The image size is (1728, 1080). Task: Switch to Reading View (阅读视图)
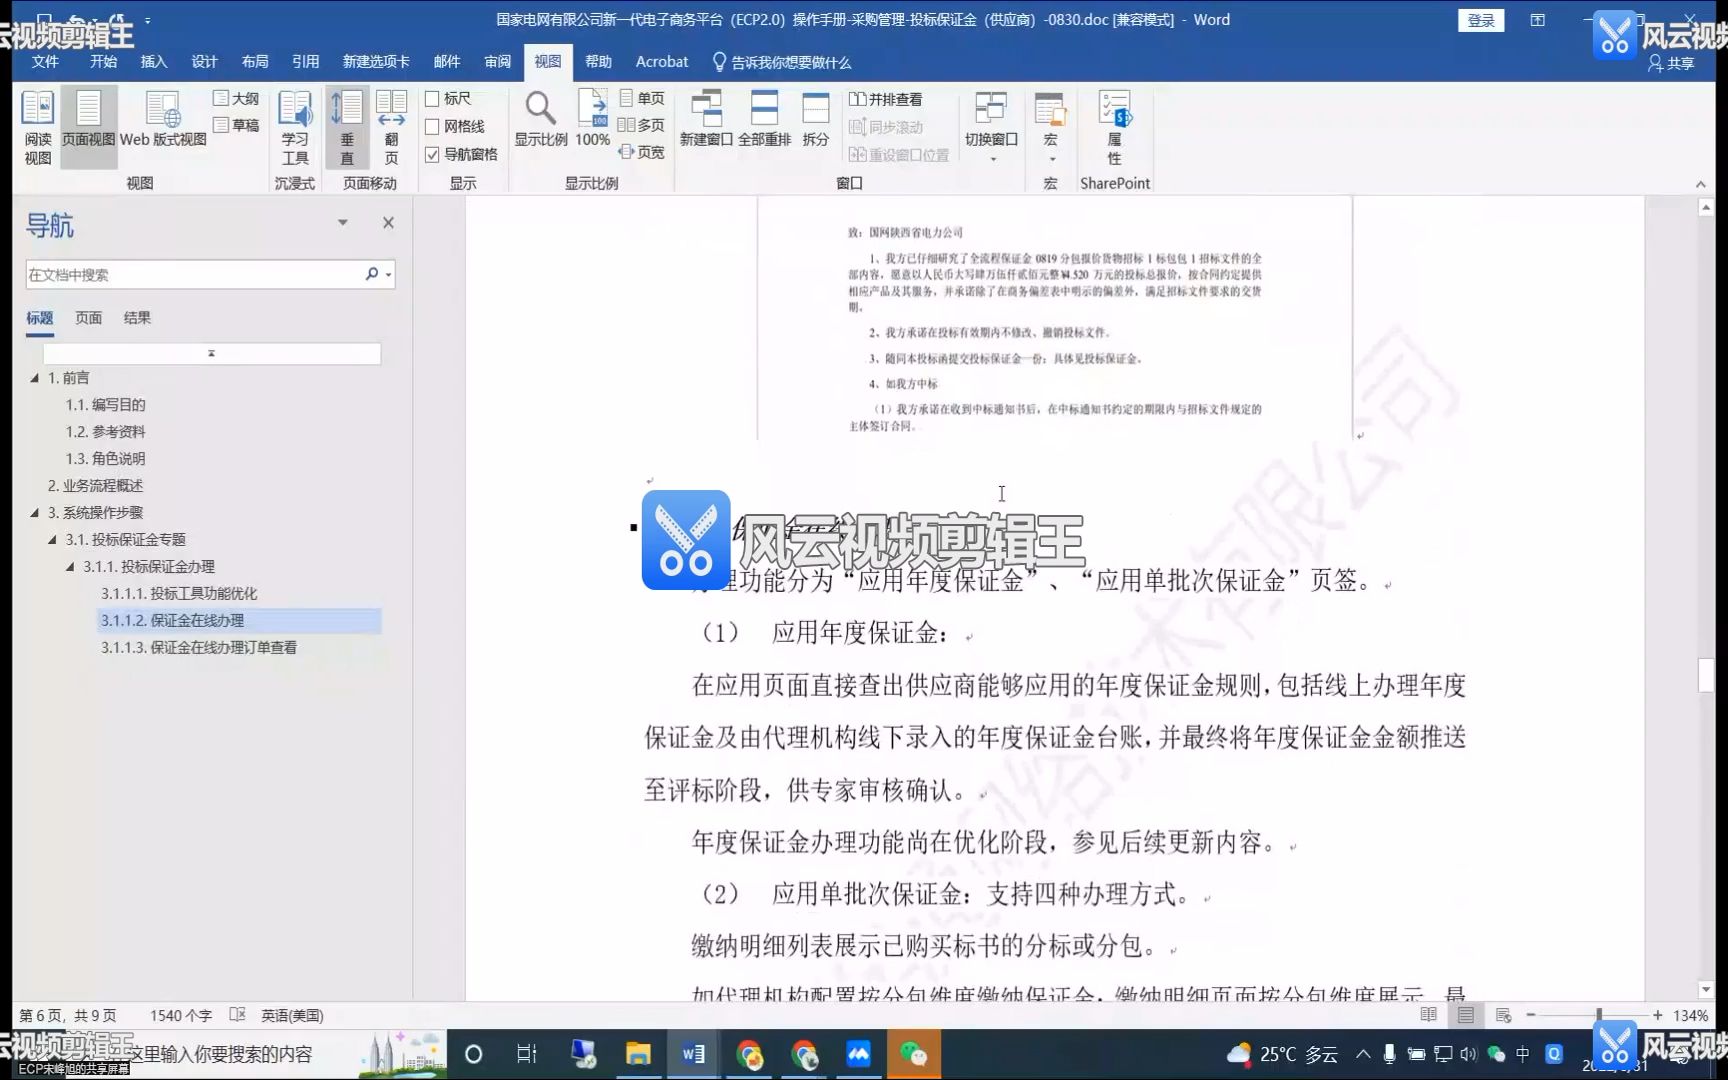(38, 127)
